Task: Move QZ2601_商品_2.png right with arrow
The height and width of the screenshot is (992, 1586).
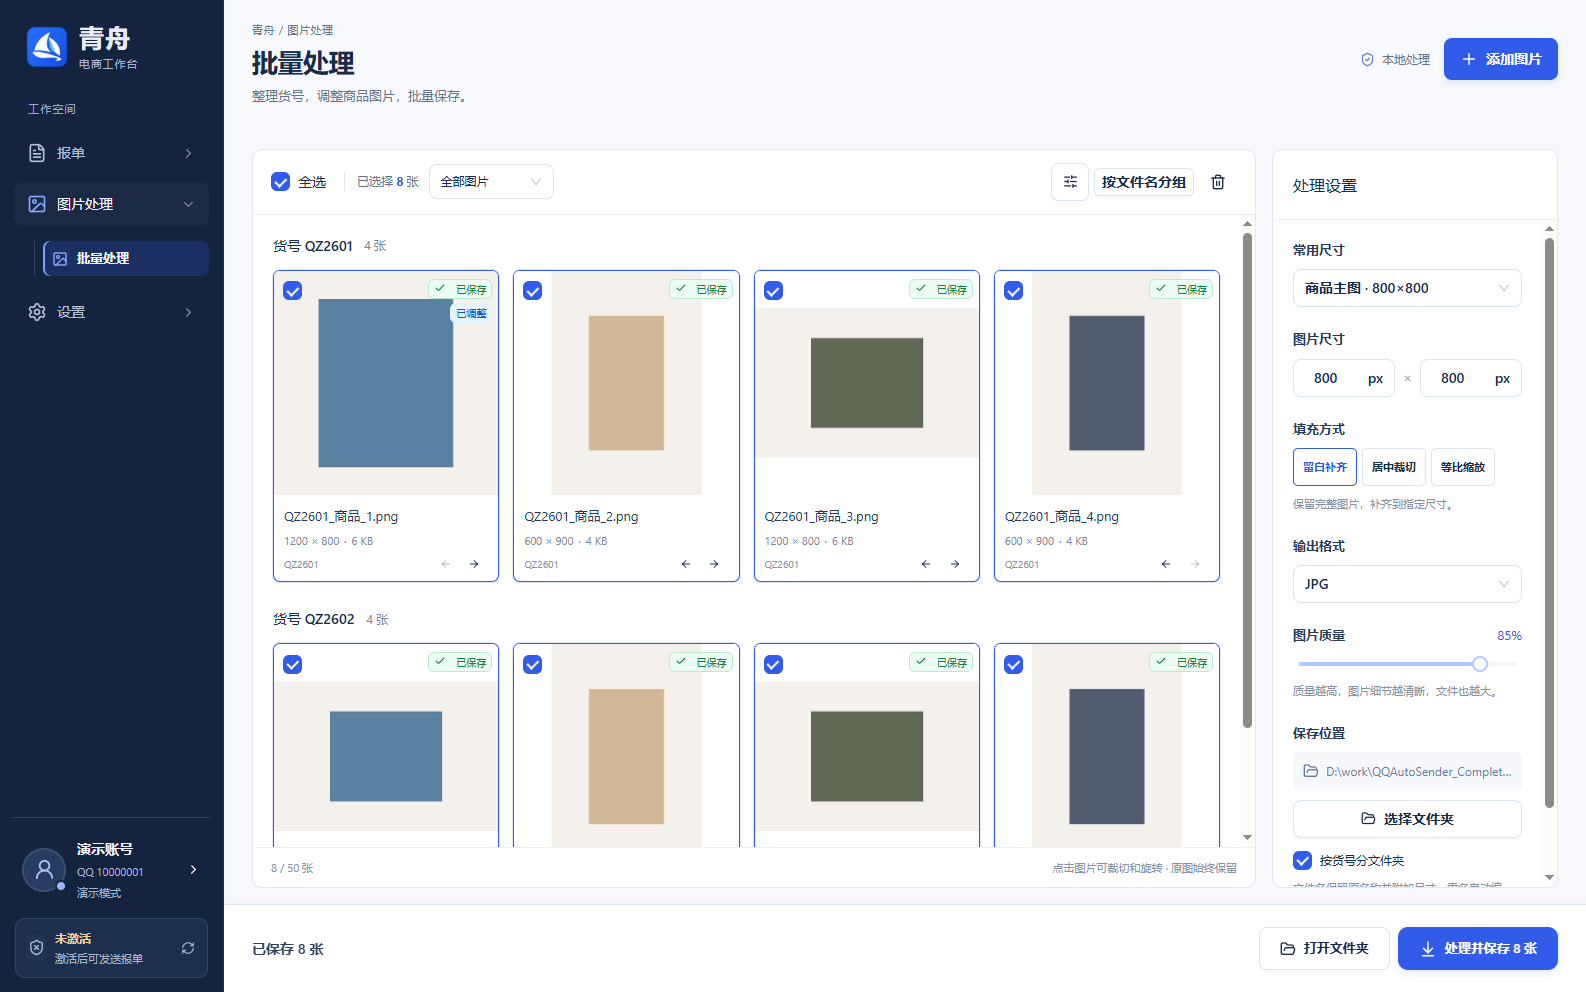Action: click(x=714, y=564)
